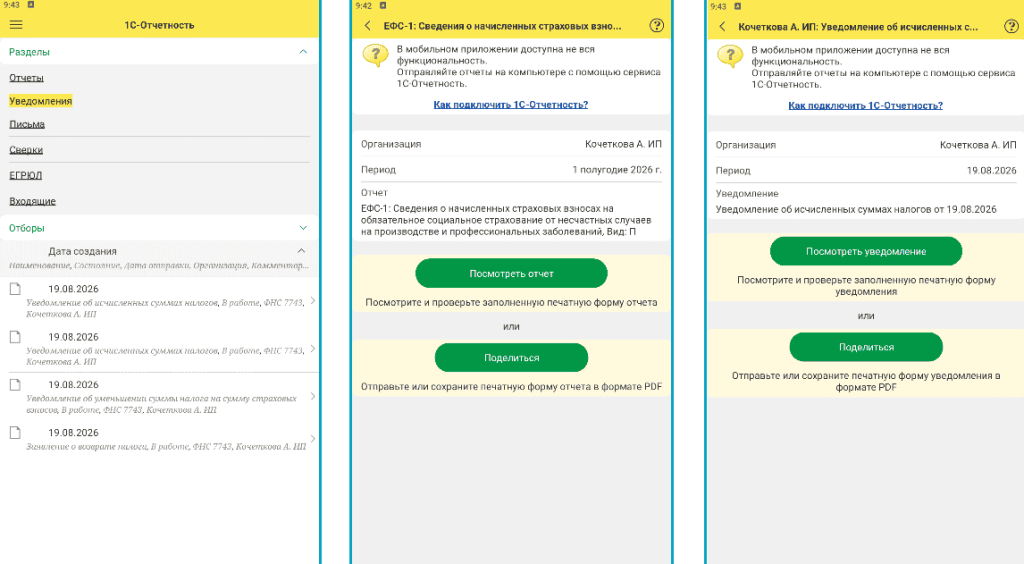
Task: Click period value 1 полугодие 2026 г.
Action: 617,169
